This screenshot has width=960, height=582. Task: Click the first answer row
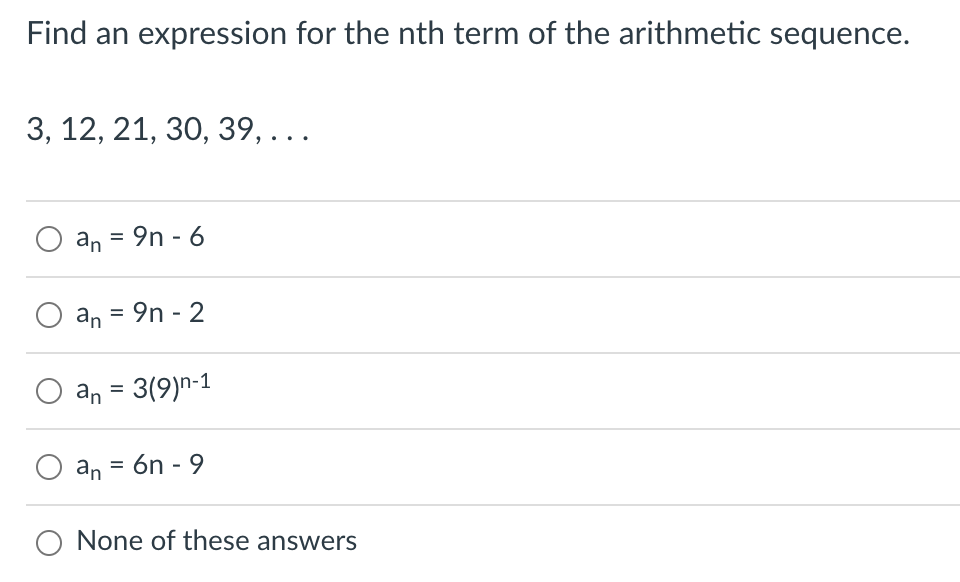tap(480, 237)
